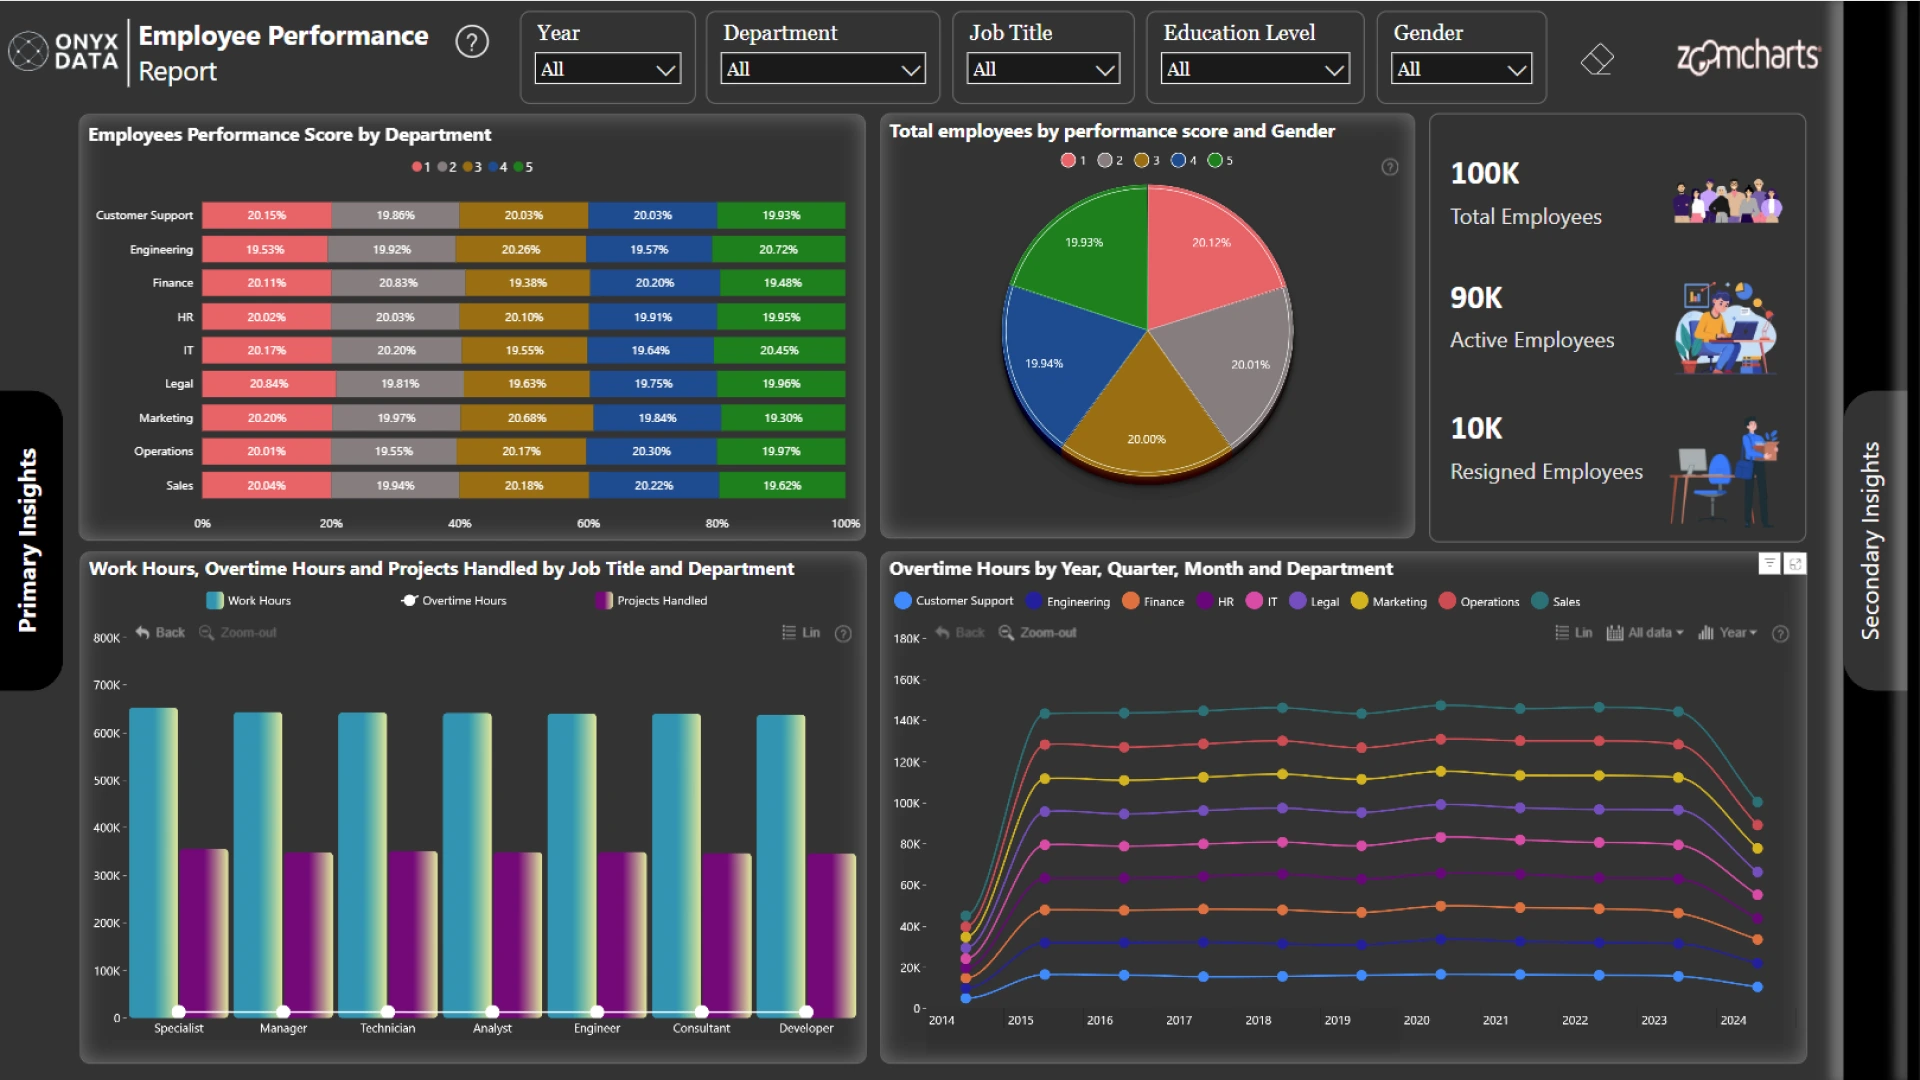Toggle the Overtime Hours legend series
This screenshot has height=1080, width=1920.
pos(453,600)
